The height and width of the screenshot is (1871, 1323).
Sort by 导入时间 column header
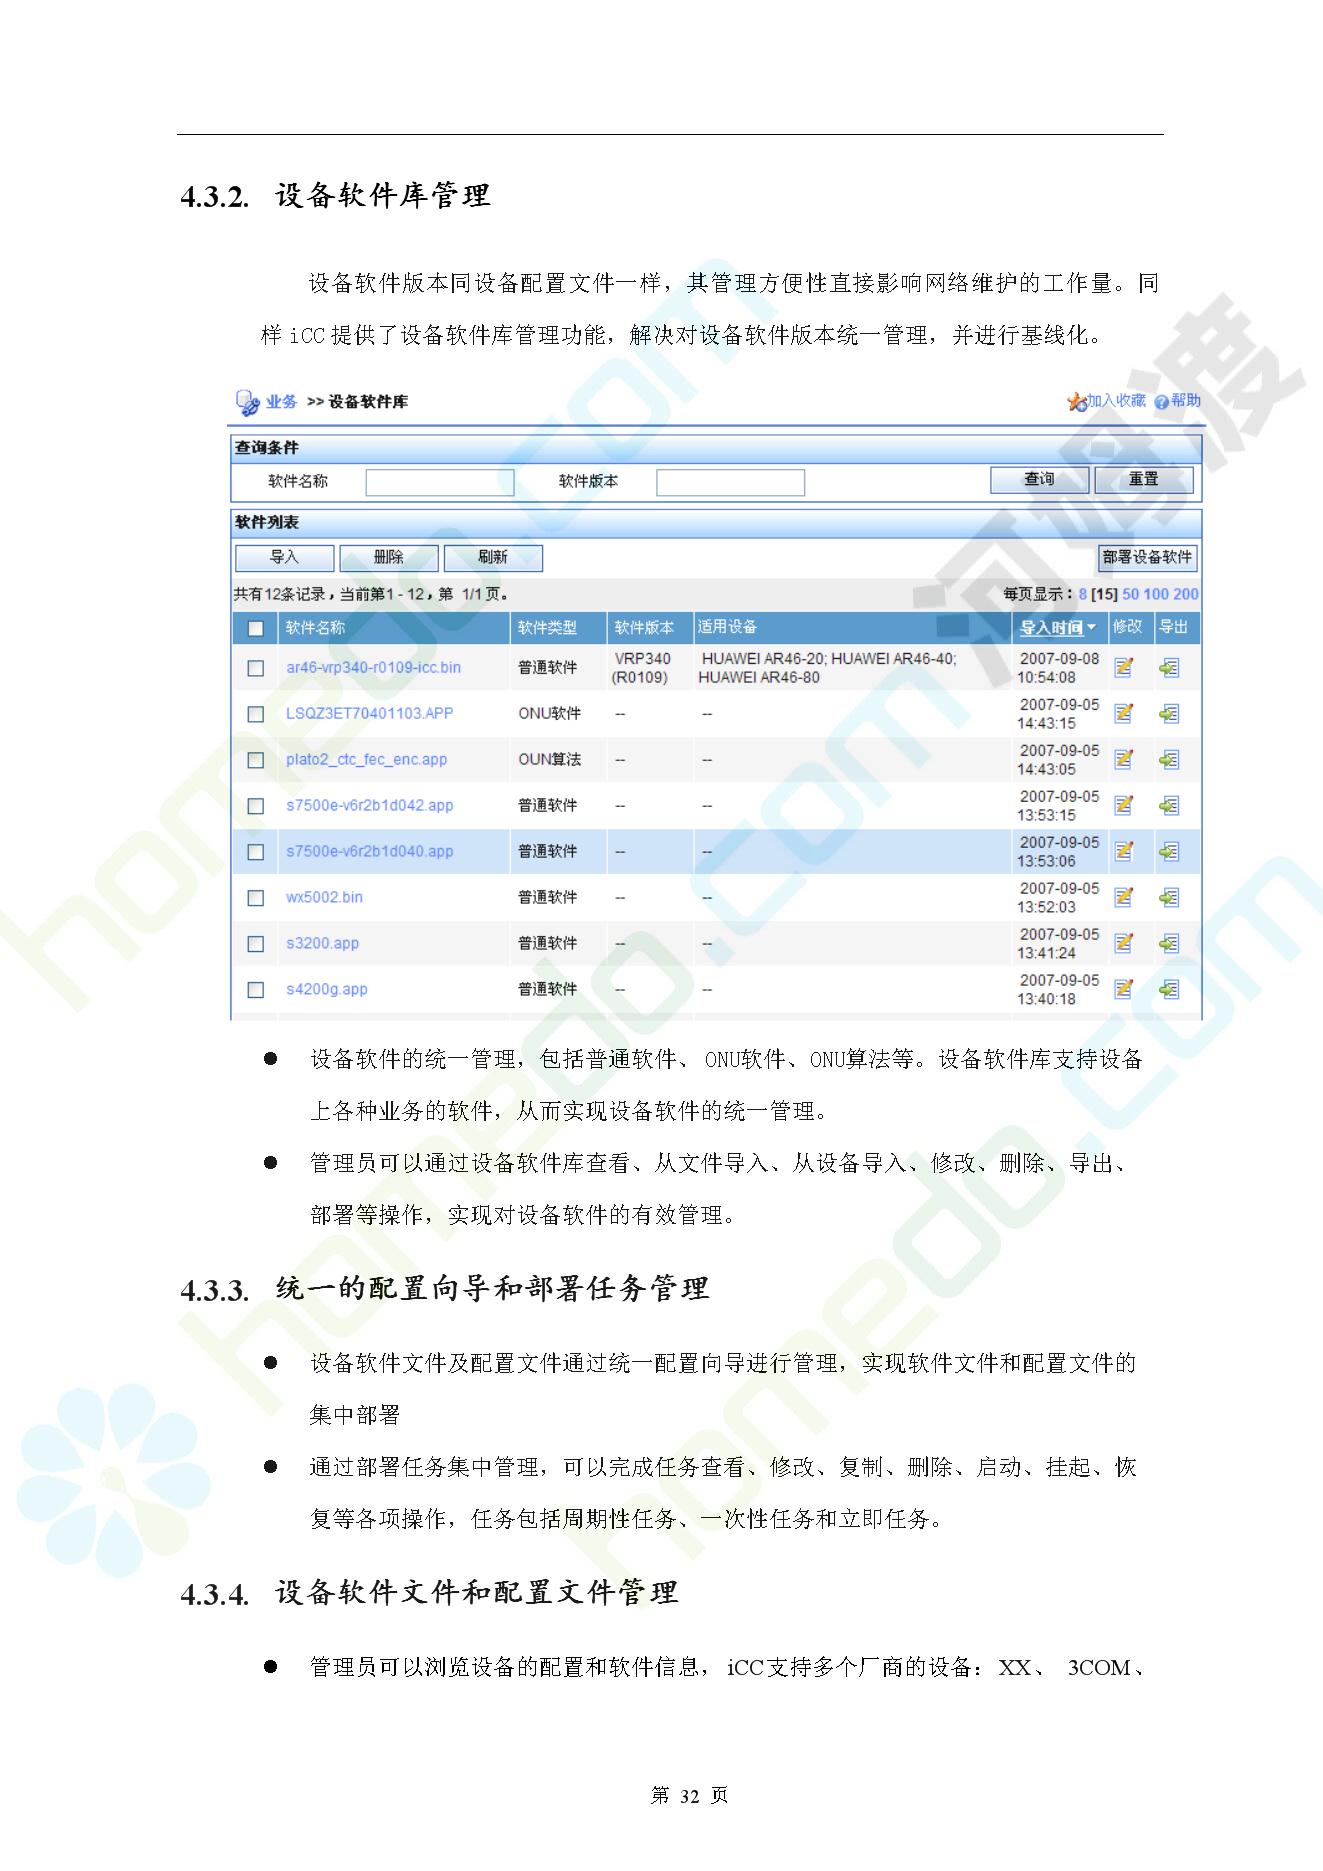[1058, 628]
